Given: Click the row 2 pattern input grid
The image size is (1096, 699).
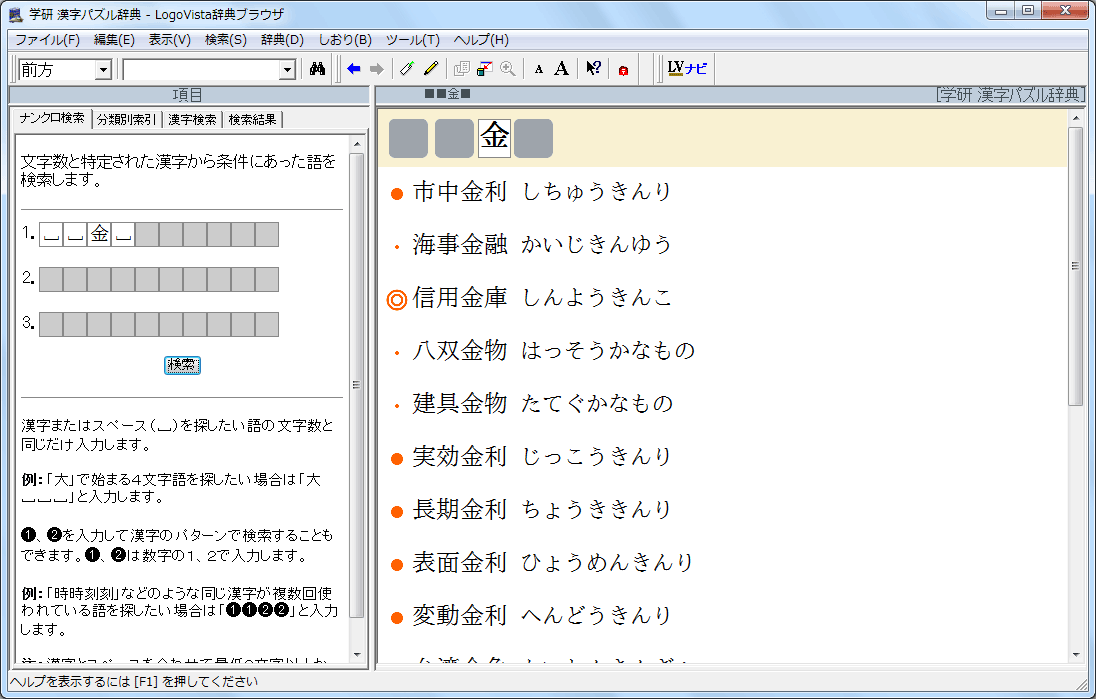Looking at the screenshot, I should [159, 280].
